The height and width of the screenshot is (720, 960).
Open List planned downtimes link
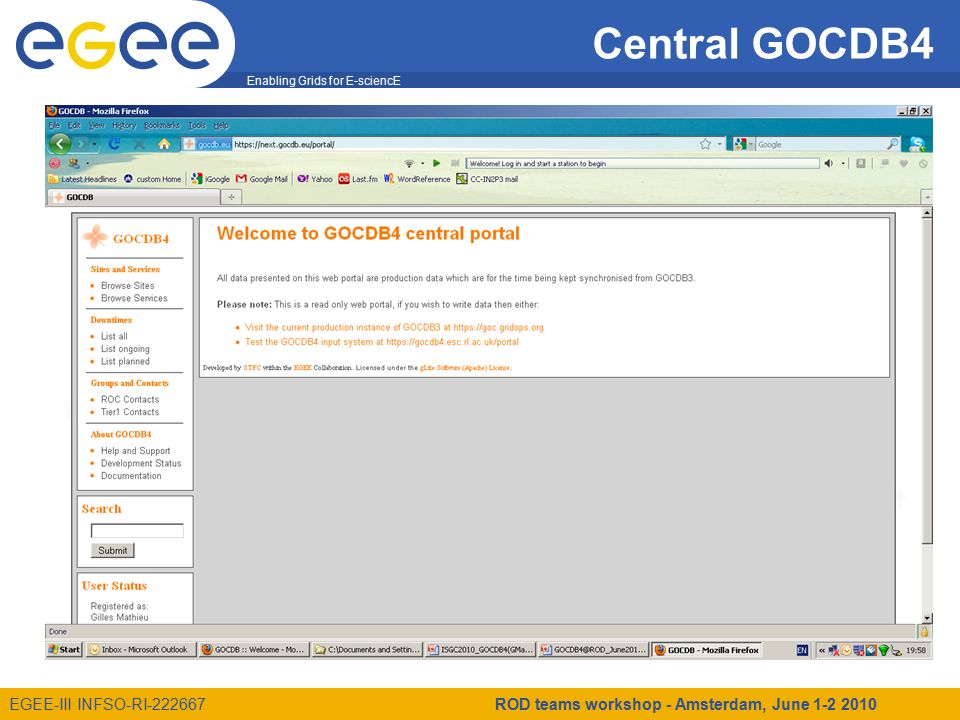coord(125,361)
